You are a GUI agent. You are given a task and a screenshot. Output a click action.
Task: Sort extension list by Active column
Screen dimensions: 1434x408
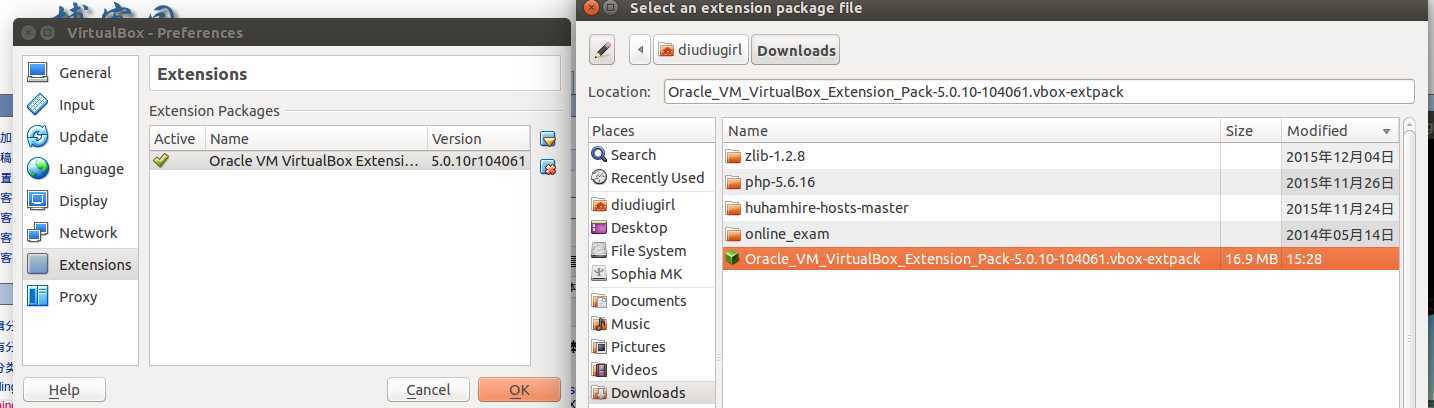[177, 138]
